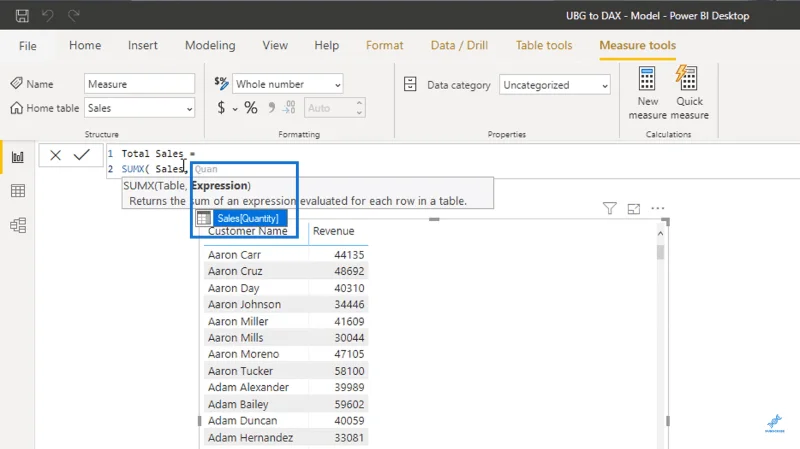Click the Quick measure button

tap(689, 93)
